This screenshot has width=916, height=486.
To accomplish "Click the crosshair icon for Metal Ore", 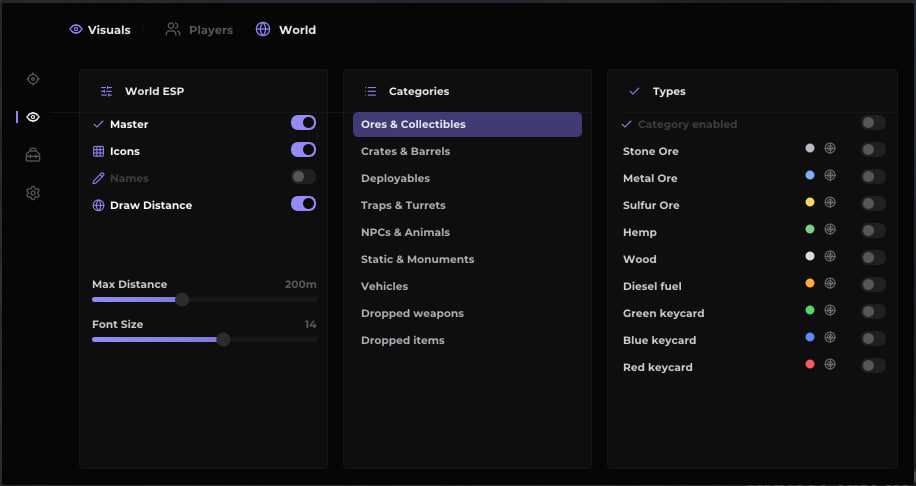I will pyautogui.click(x=830, y=175).
